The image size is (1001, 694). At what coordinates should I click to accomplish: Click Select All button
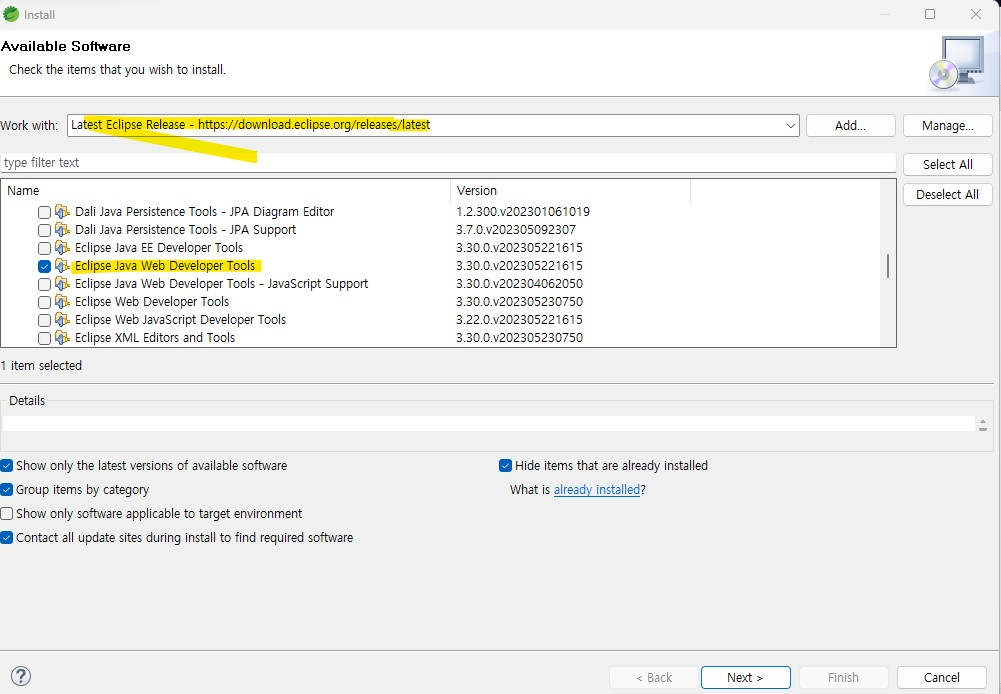point(947,164)
